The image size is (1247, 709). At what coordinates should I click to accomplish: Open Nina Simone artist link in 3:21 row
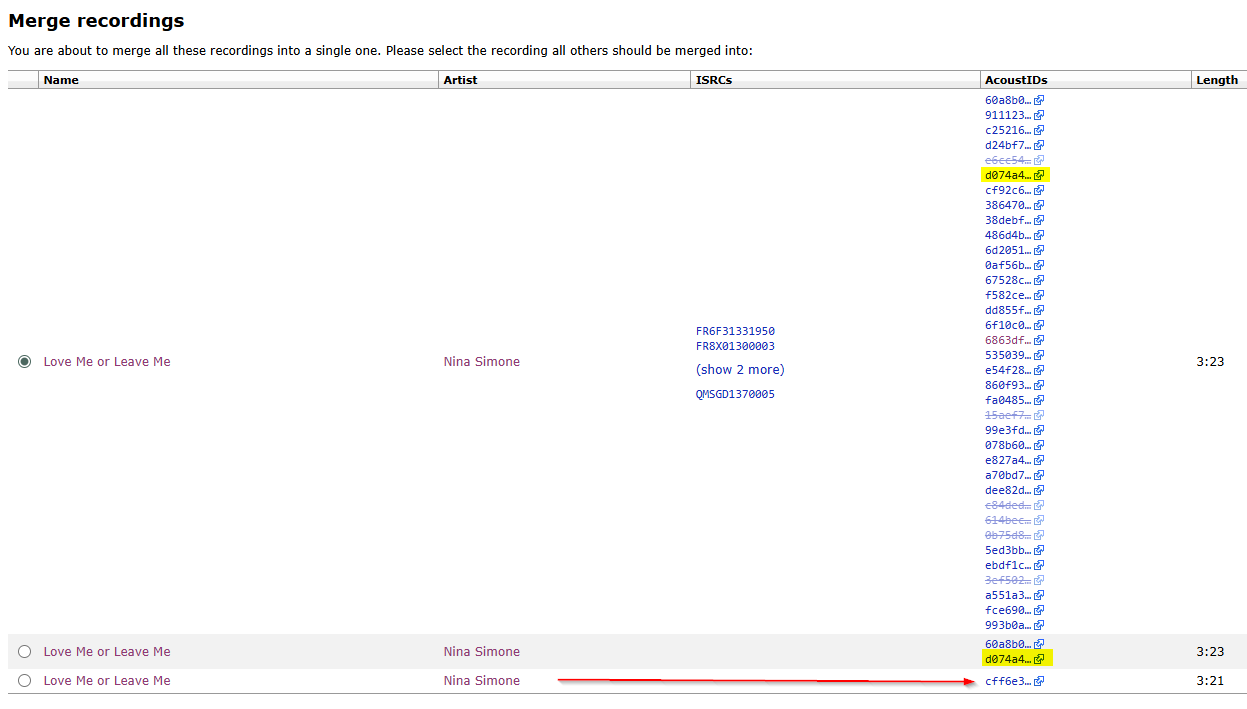coord(482,680)
